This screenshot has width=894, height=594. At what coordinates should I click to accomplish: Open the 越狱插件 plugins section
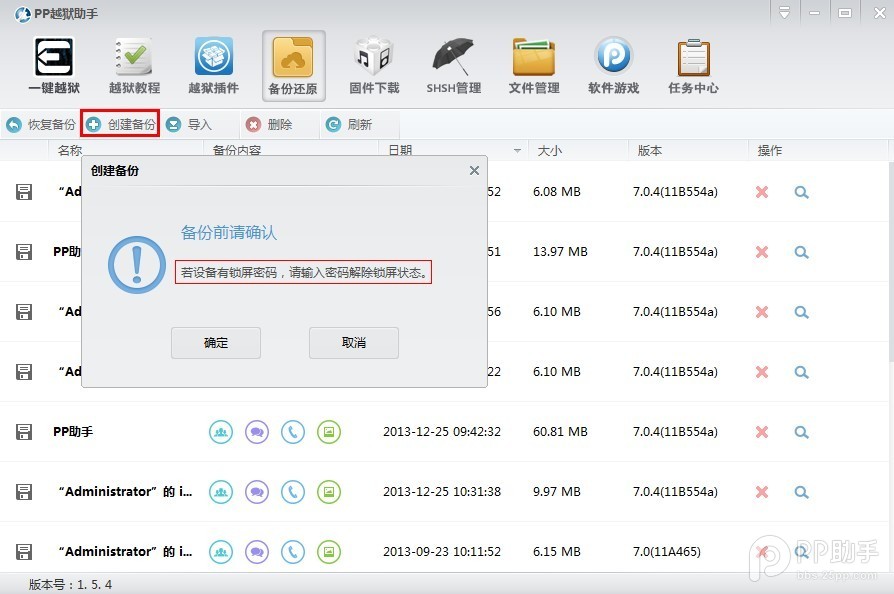coord(213,65)
